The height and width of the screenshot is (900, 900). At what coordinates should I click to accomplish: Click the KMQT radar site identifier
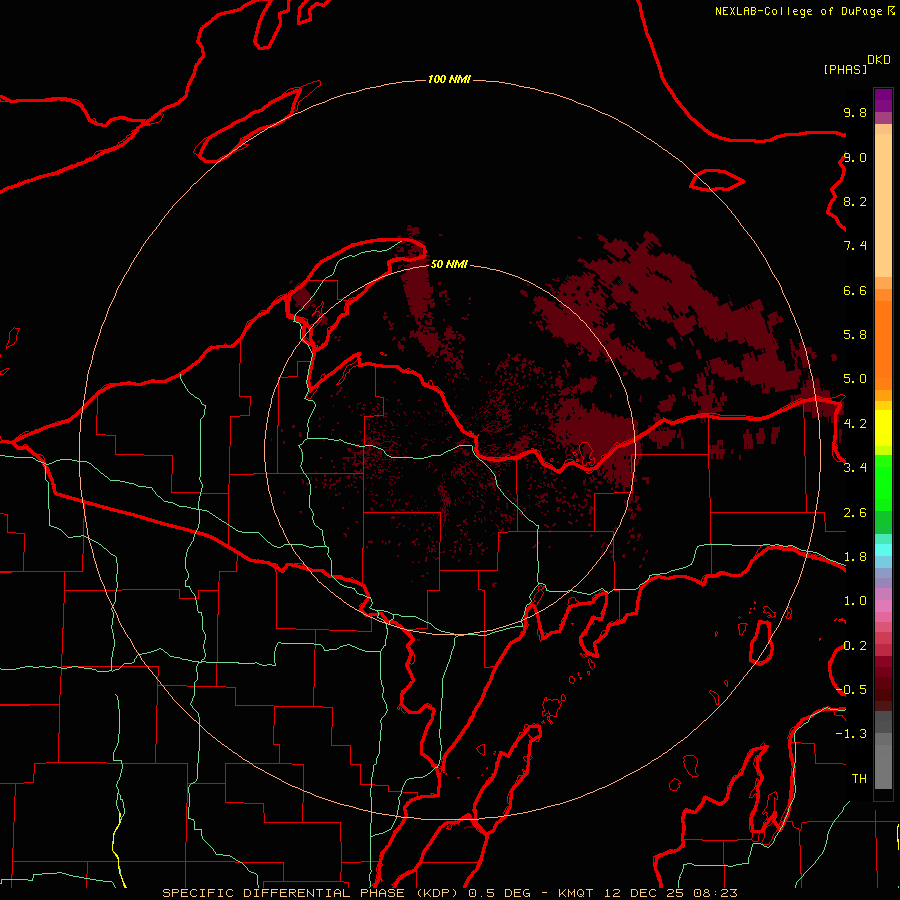click(x=576, y=893)
